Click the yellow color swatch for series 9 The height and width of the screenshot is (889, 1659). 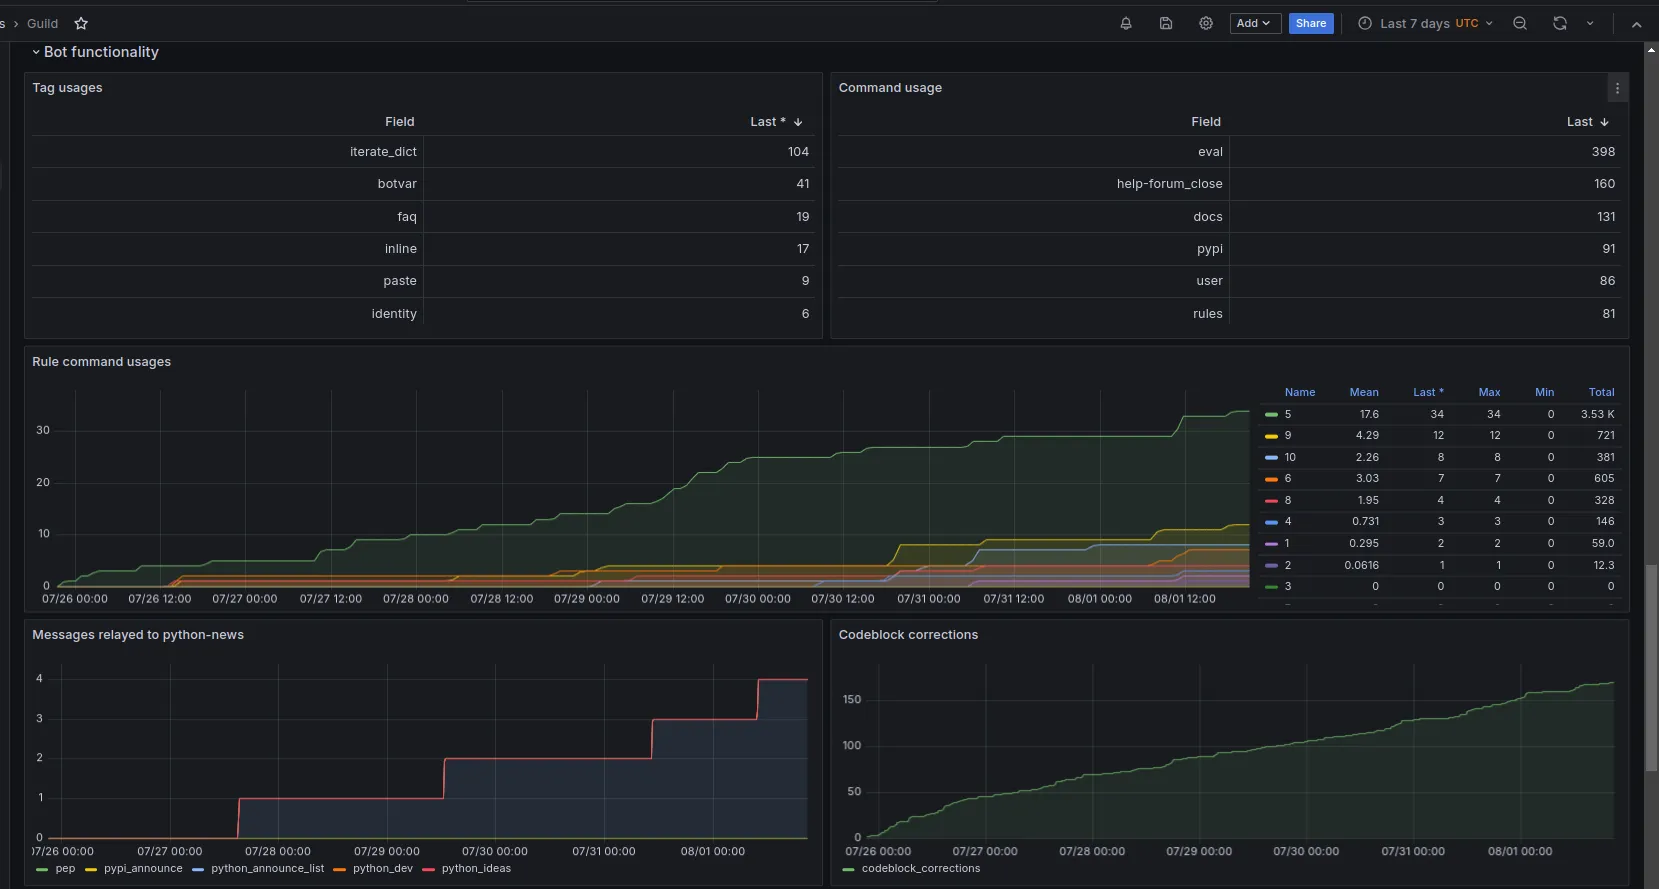[1271, 436]
